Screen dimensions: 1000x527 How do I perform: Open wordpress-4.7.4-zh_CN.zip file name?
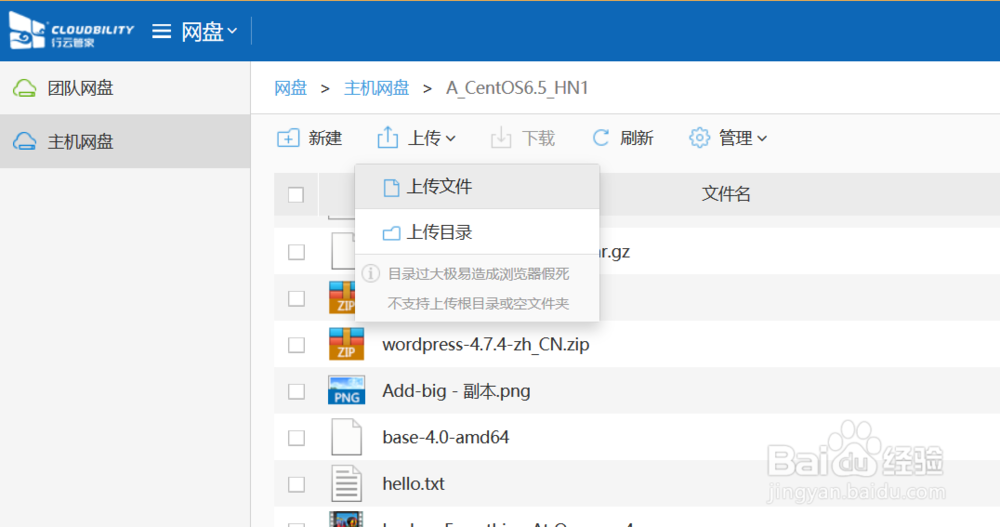click(485, 345)
